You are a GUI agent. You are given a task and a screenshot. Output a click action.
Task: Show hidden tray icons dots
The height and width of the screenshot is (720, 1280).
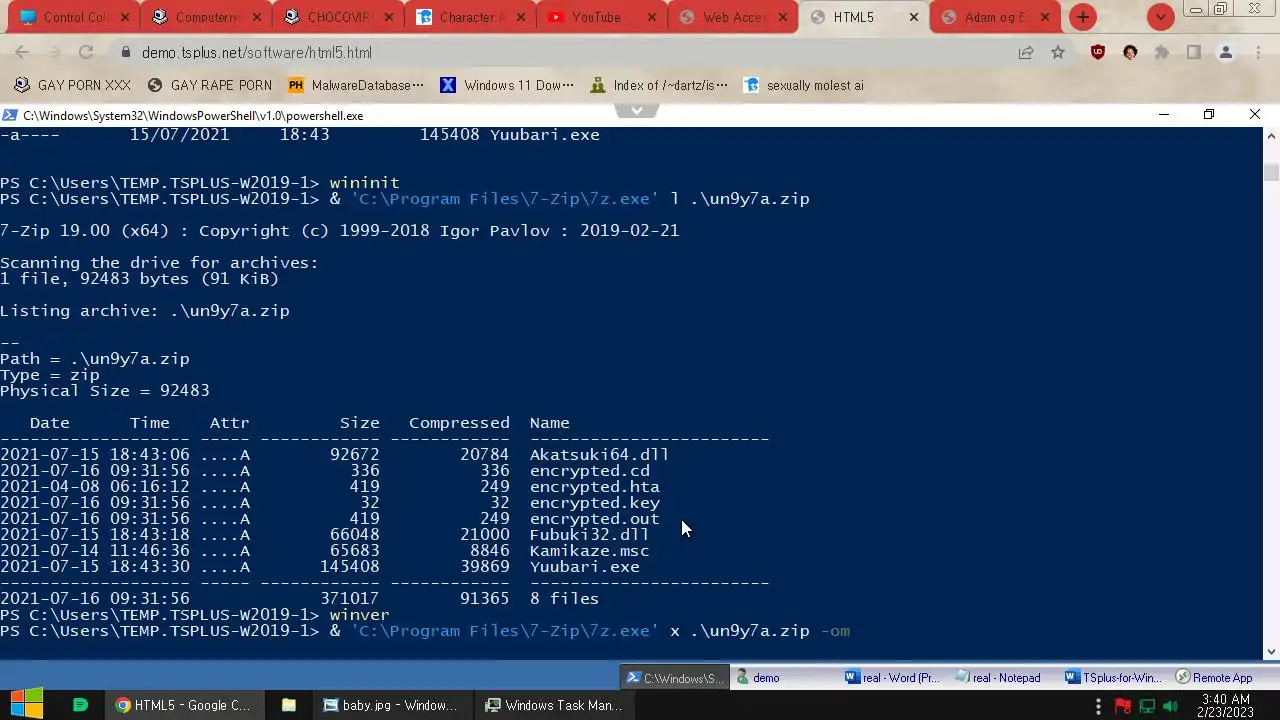coord(1098,706)
